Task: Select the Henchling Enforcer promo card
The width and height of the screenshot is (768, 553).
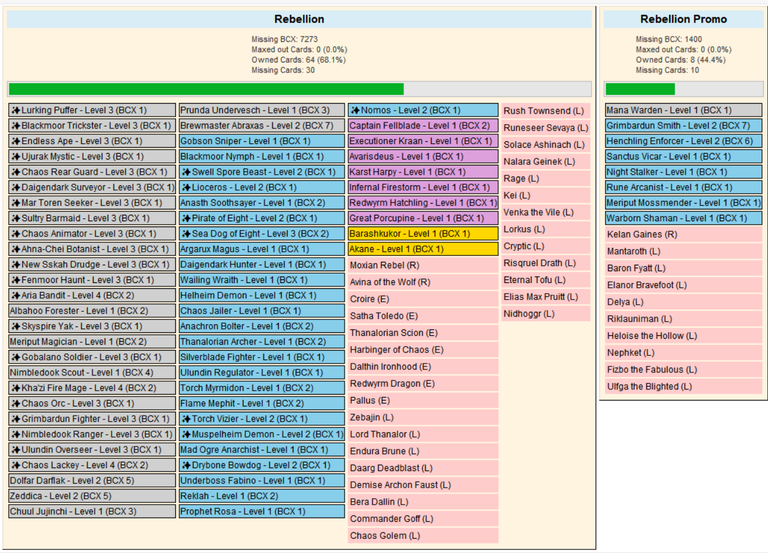Action: click(x=683, y=141)
